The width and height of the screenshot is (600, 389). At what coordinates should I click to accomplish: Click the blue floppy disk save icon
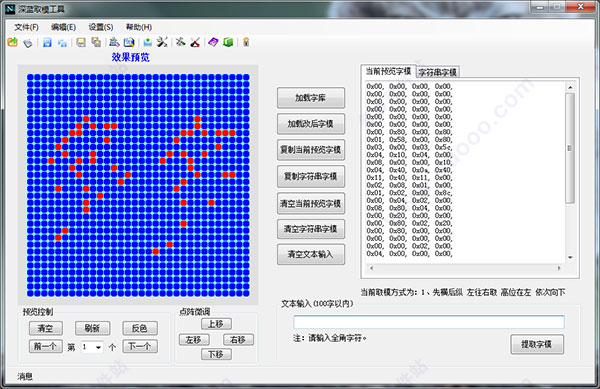pos(47,42)
